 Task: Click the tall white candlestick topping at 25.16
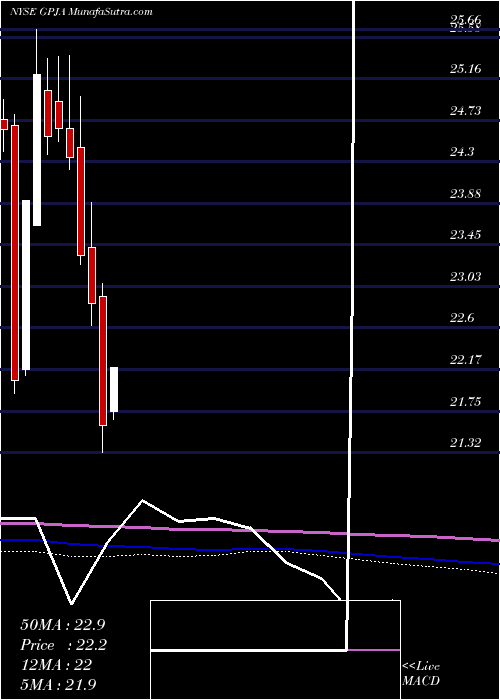[37, 150]
